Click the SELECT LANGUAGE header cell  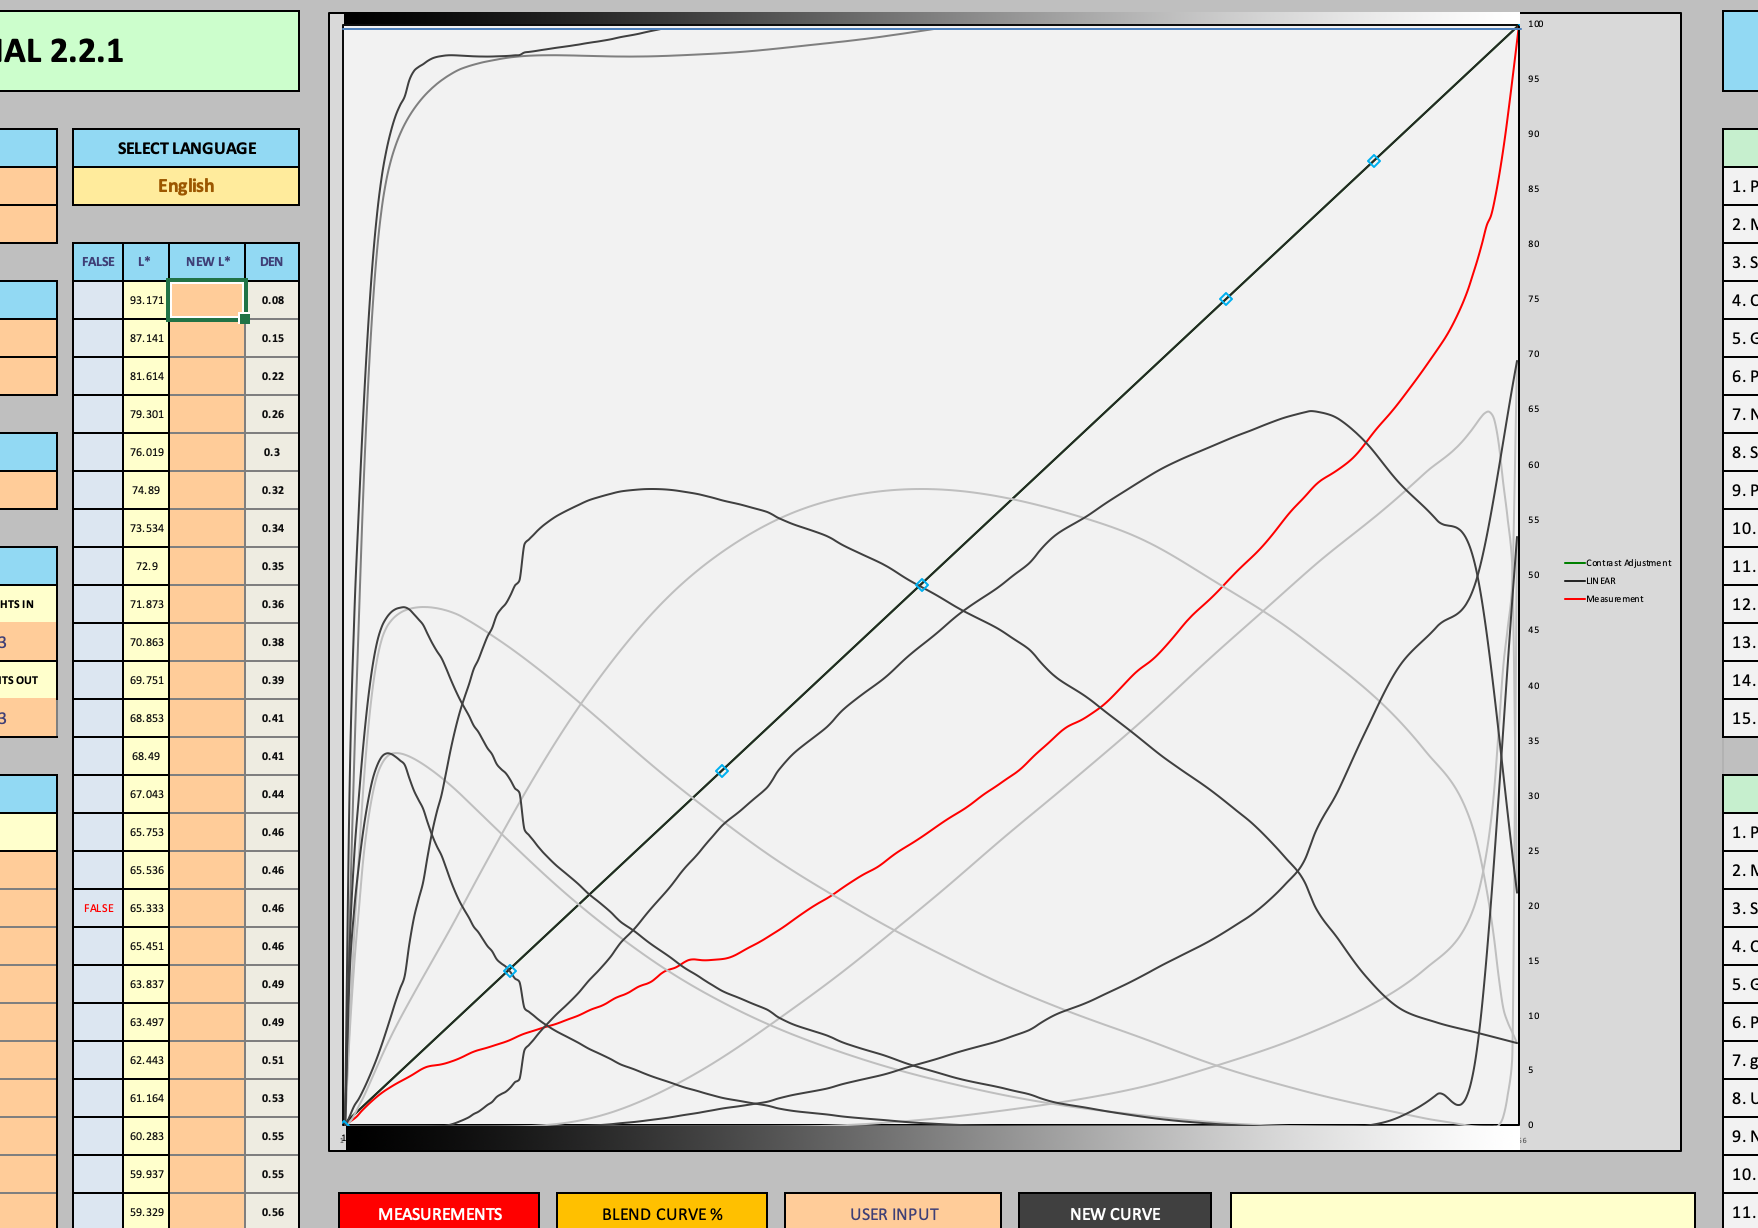pyautogui.click(x=186, y=148)
